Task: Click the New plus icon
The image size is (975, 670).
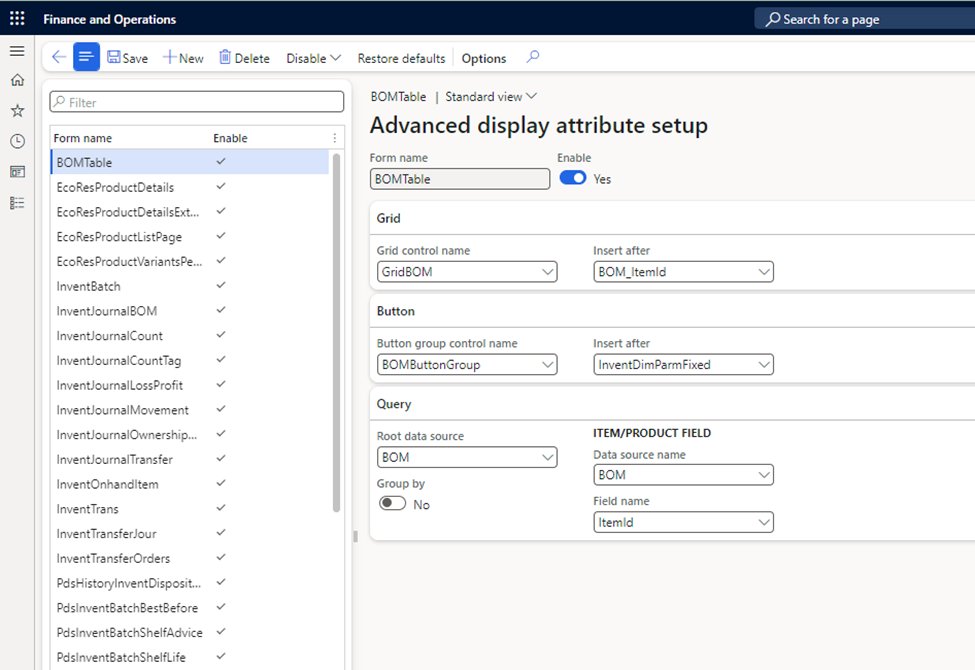Action: (169, 57)
